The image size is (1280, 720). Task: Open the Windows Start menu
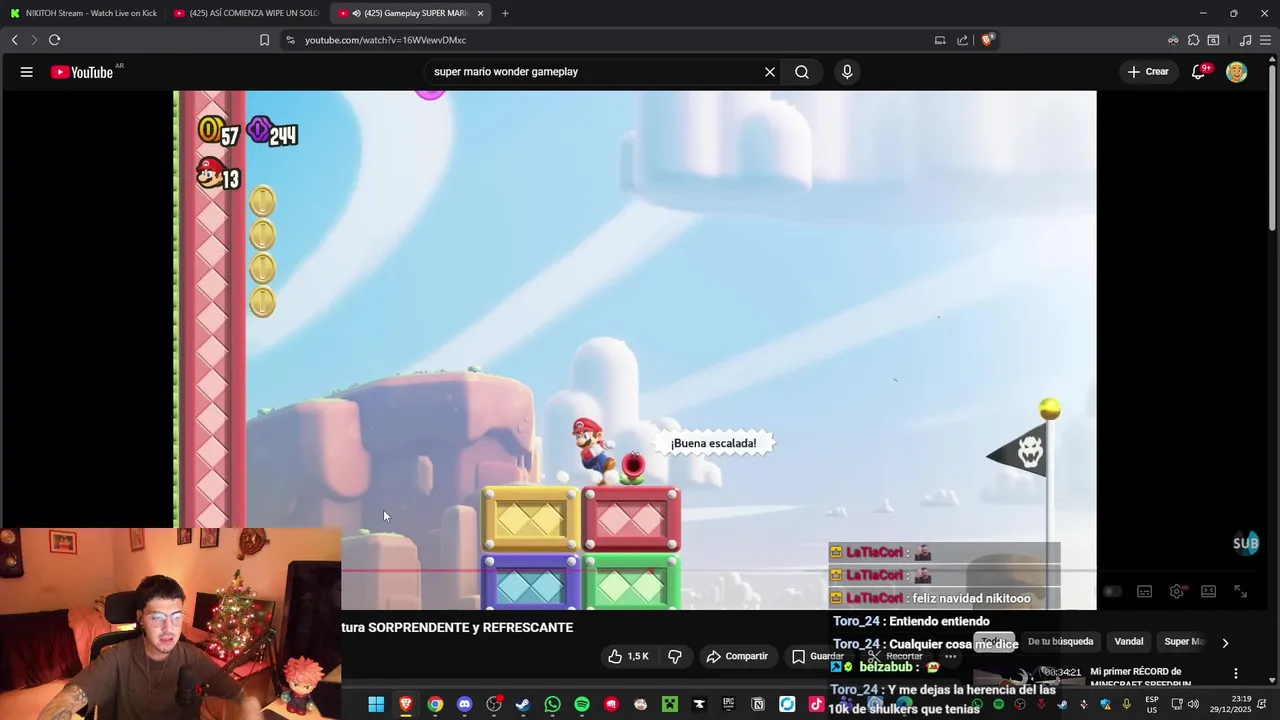[376, 705]
